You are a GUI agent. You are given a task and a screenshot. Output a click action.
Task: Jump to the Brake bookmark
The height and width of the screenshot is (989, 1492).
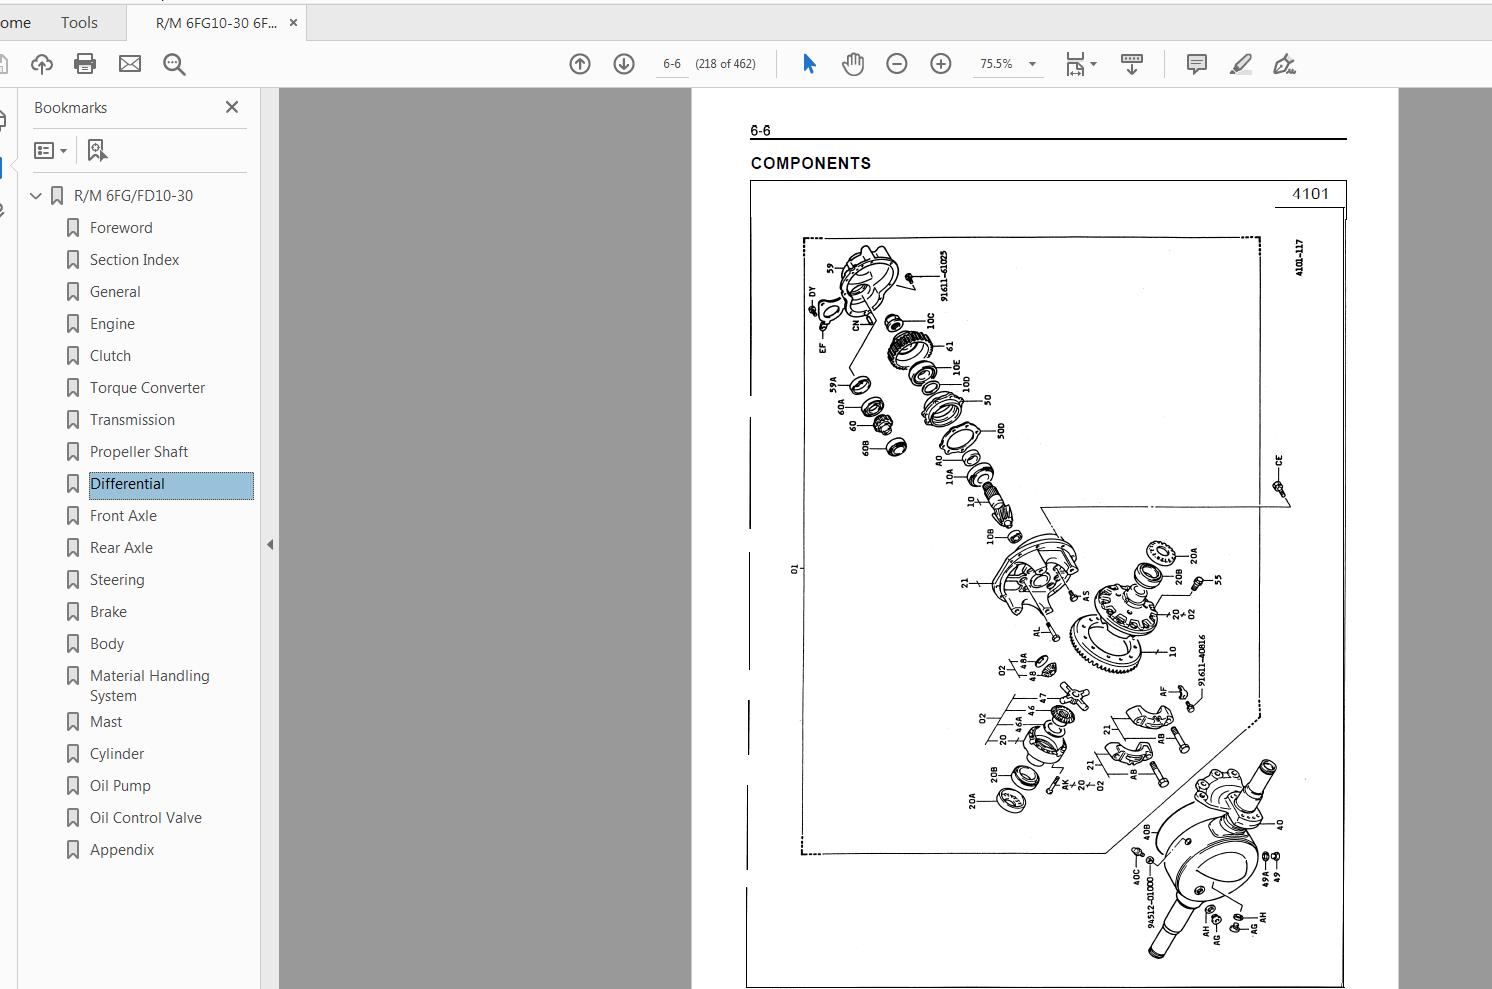pos(108,612)
